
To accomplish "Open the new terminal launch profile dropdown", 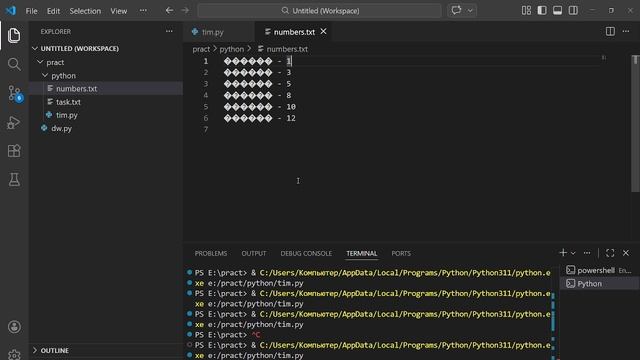I will click(573, 253).
